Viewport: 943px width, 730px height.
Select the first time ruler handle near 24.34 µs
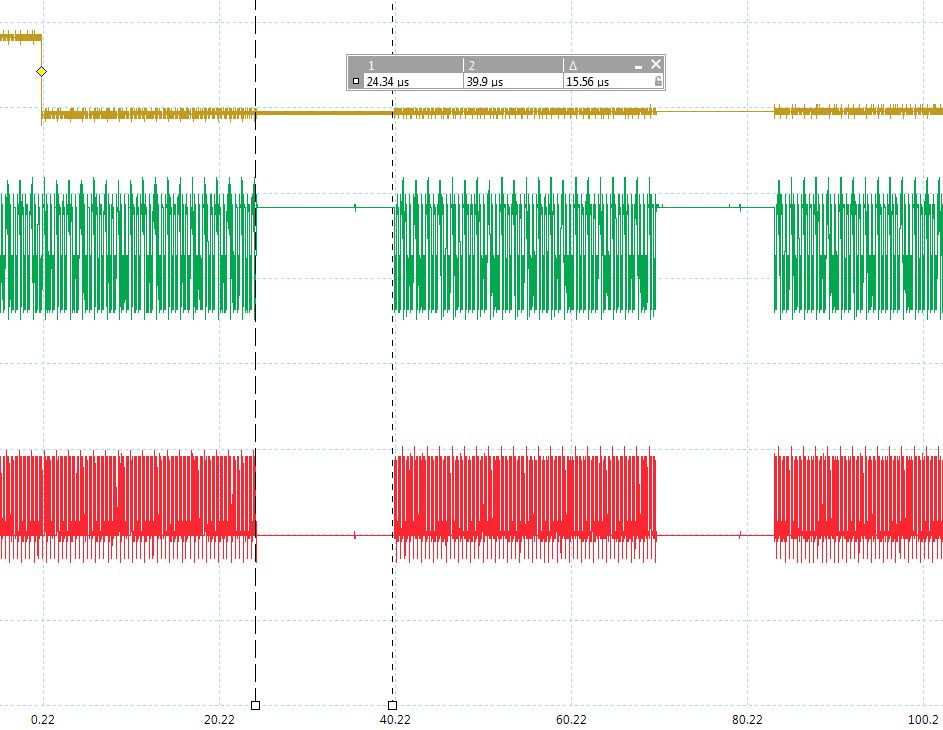tap(256, 705)
